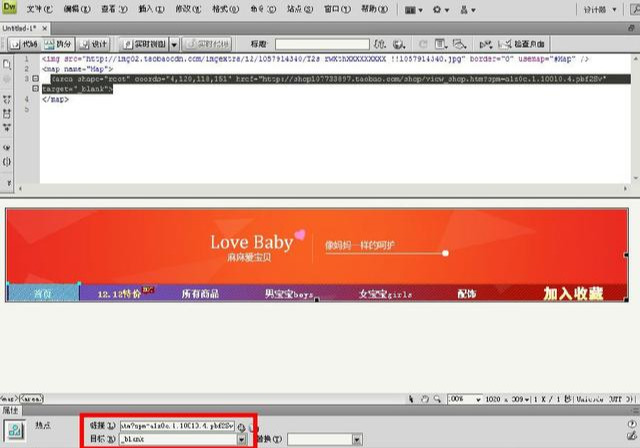Open the 站点 (Site) menu
640x448 pixels.
(x=300, y=9)
